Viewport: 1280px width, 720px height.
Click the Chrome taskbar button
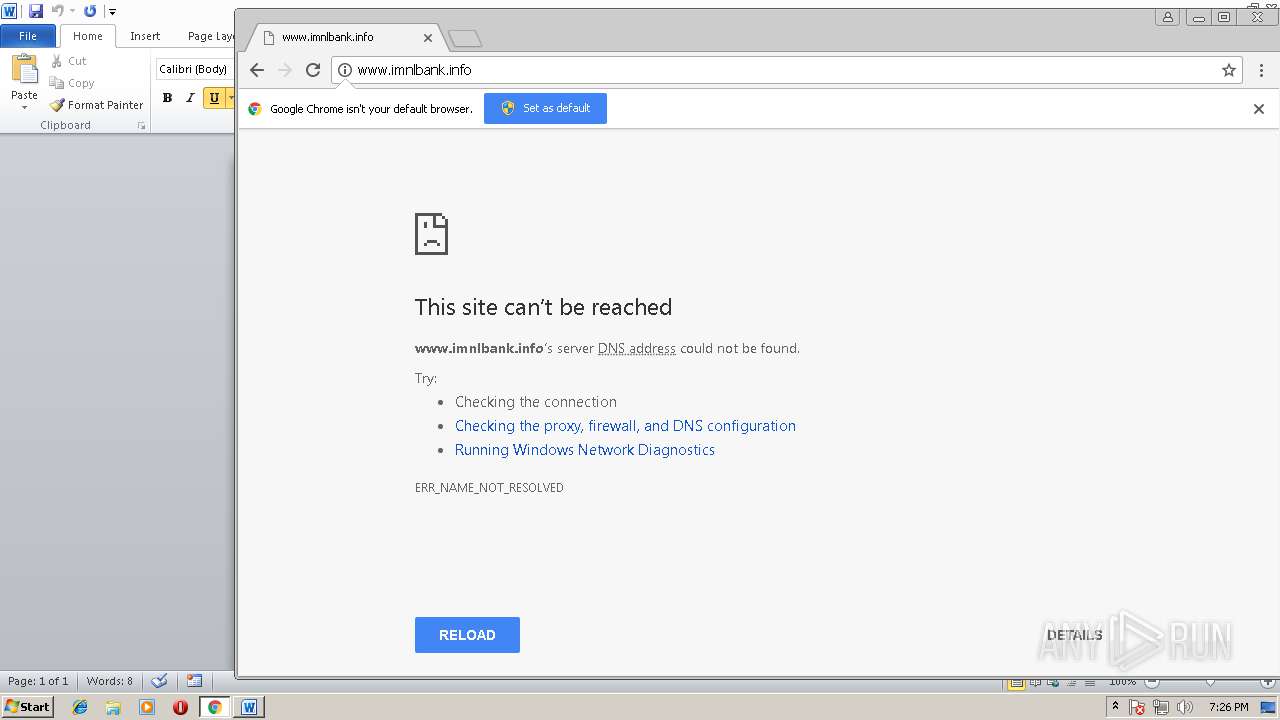coord(215,707)
